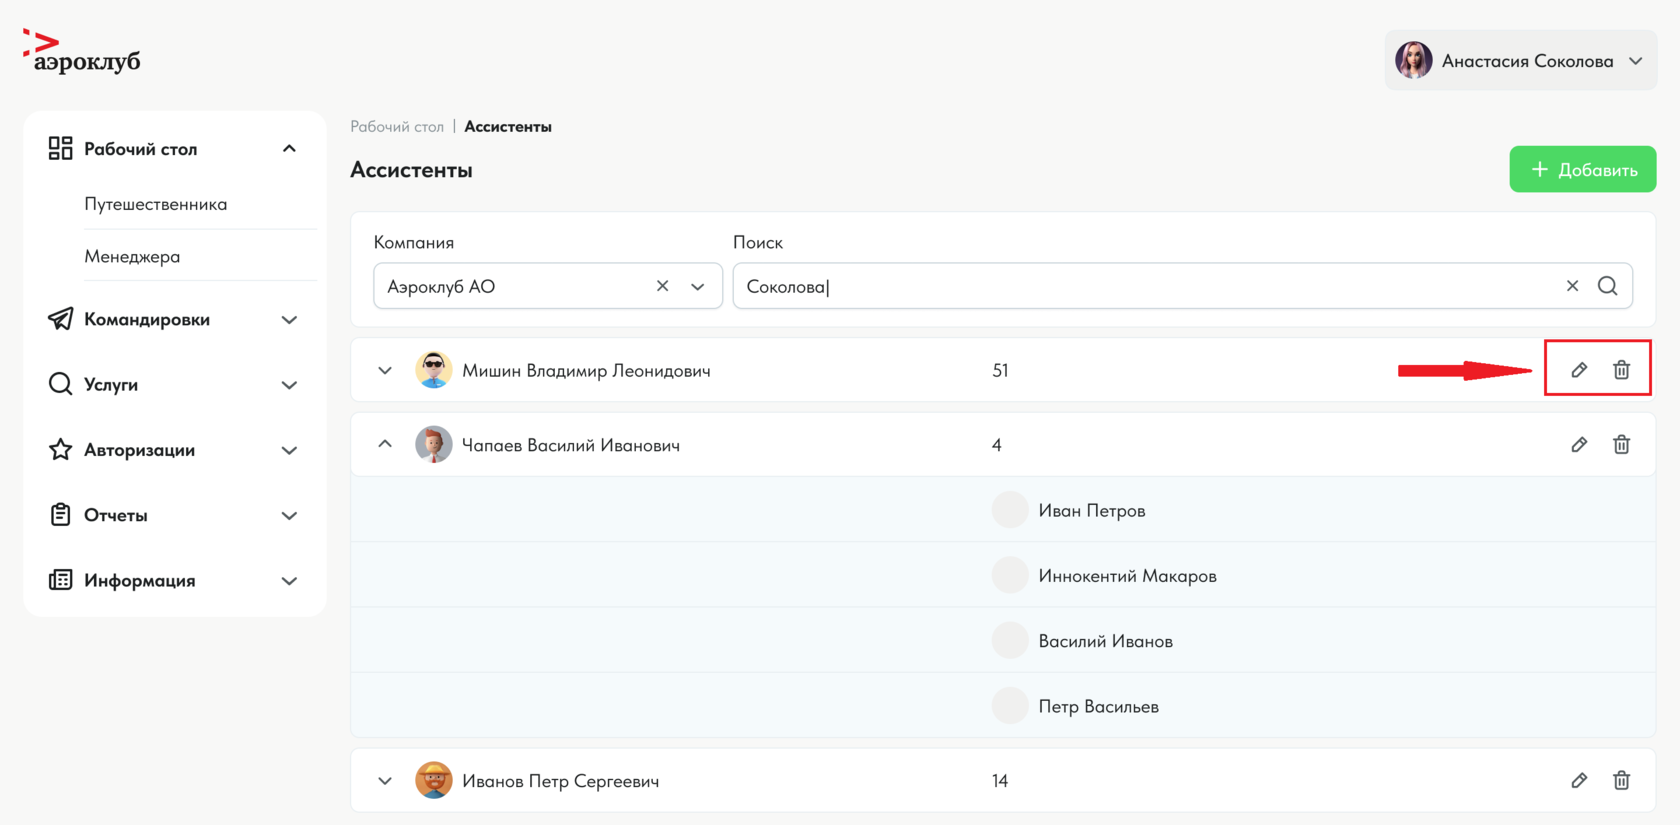Click pencil icon for Чапаев Василий Иванович
The image size is (1680, 825).
point(1579,445)
